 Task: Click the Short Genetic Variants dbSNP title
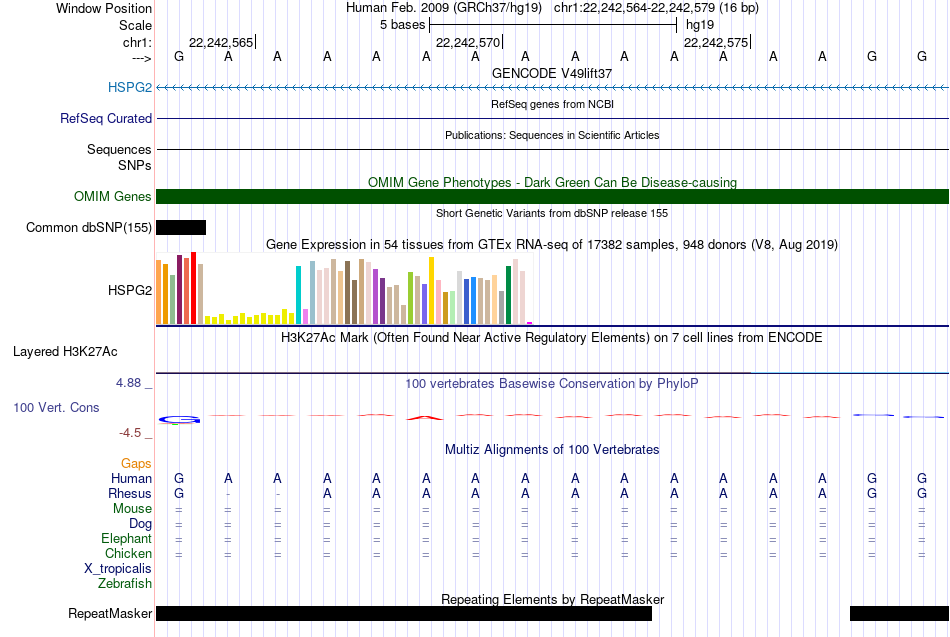point(552,213)
